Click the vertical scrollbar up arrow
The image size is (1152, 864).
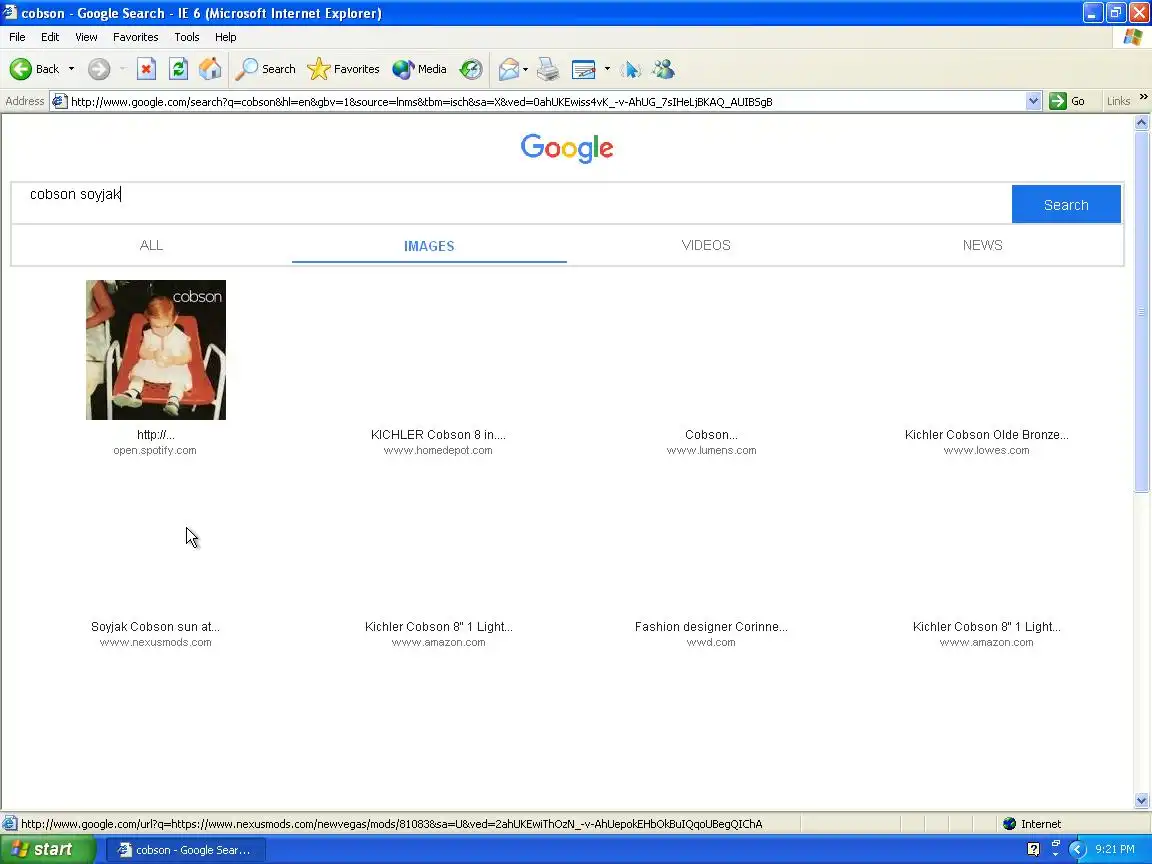coord(1141,123)
